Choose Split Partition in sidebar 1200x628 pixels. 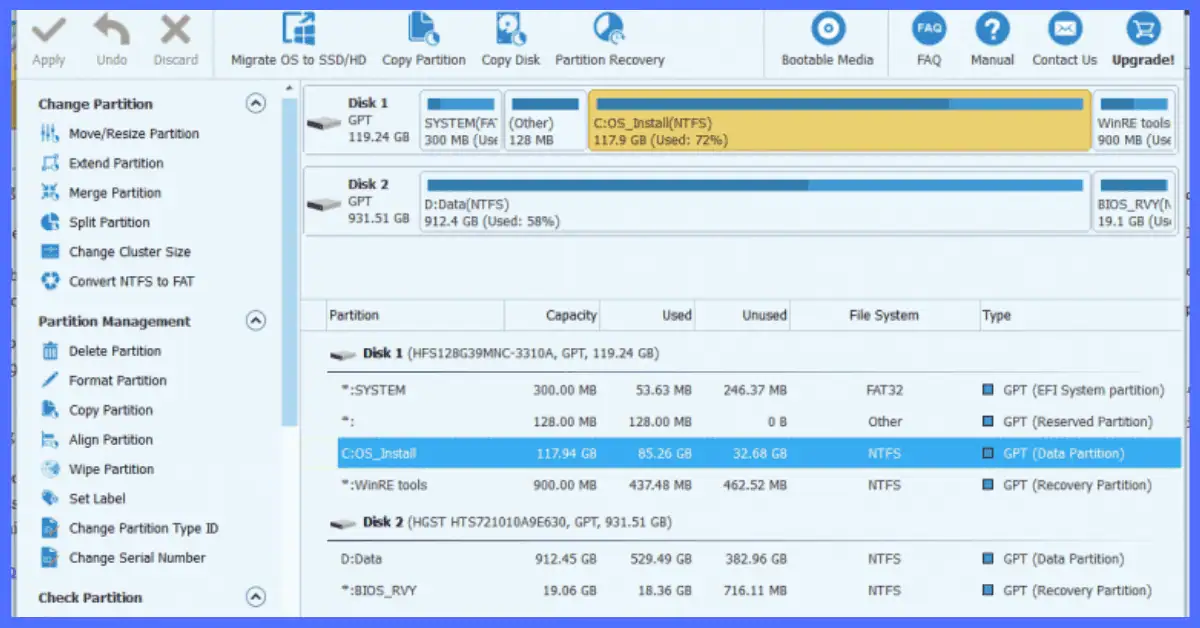tap(96, 222)
